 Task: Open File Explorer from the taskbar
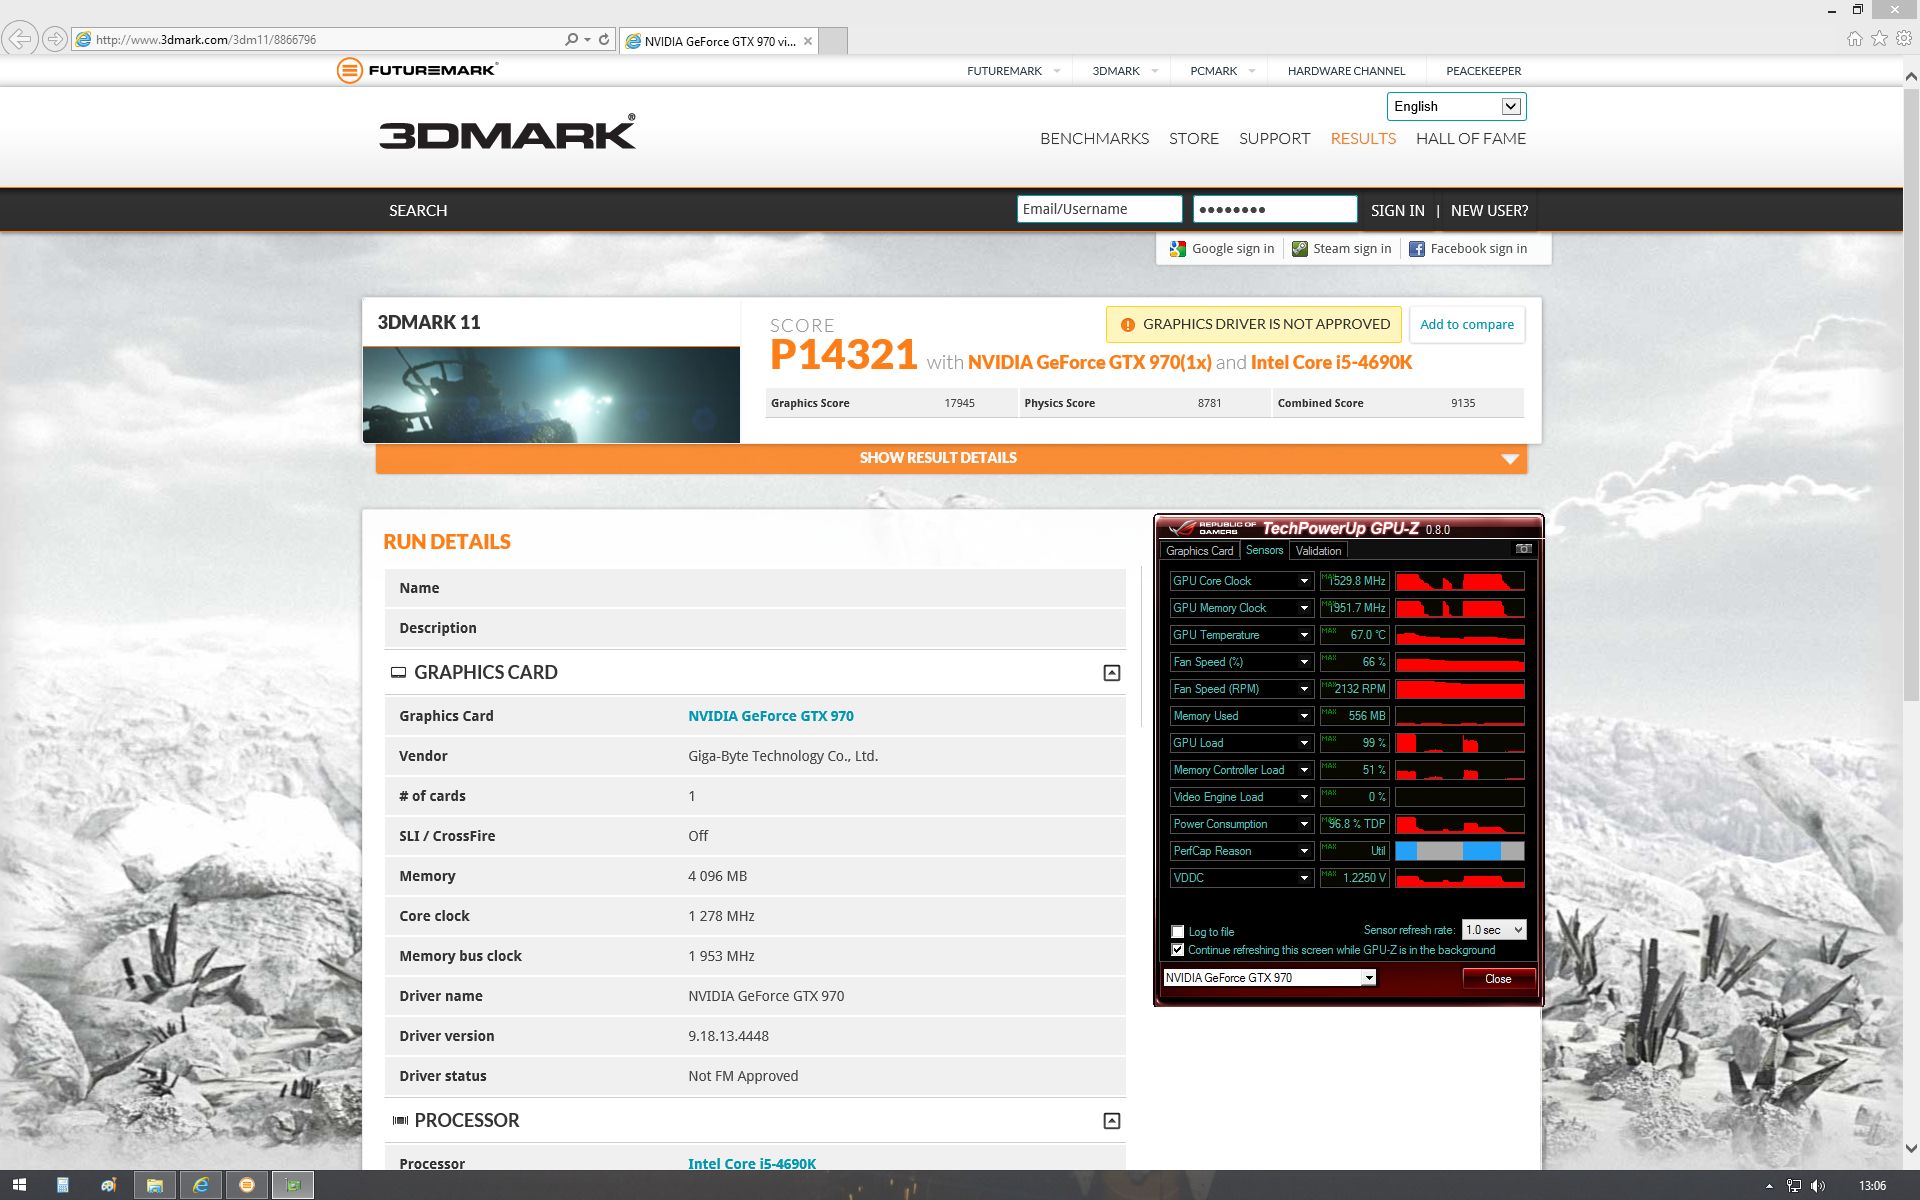pos(154,1185)
